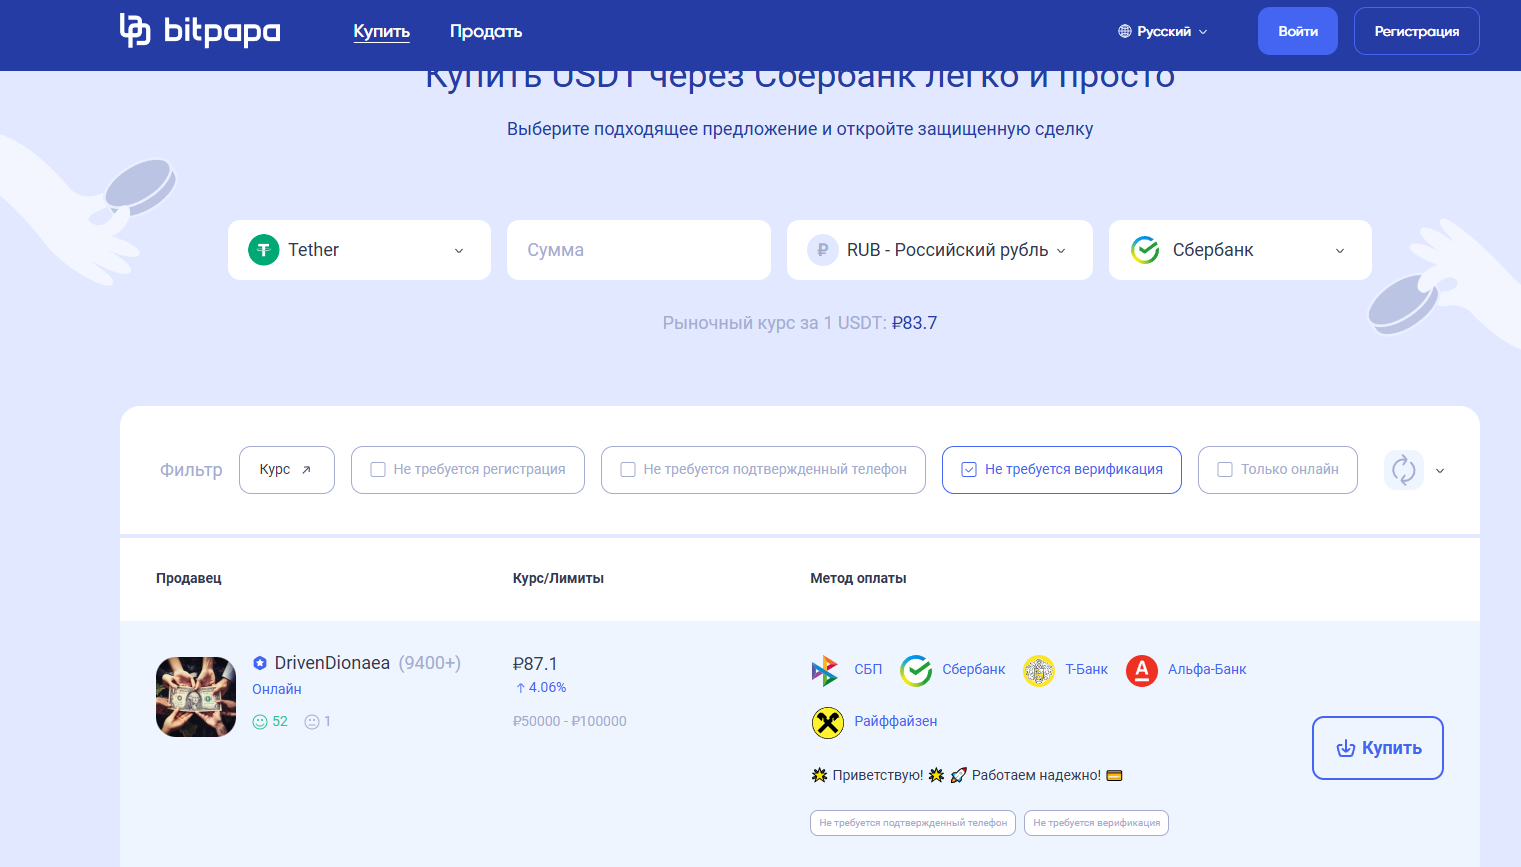
Task: Click the Т-Банк payment method link
Action: pyautogui.click(x=1086, y=670)
